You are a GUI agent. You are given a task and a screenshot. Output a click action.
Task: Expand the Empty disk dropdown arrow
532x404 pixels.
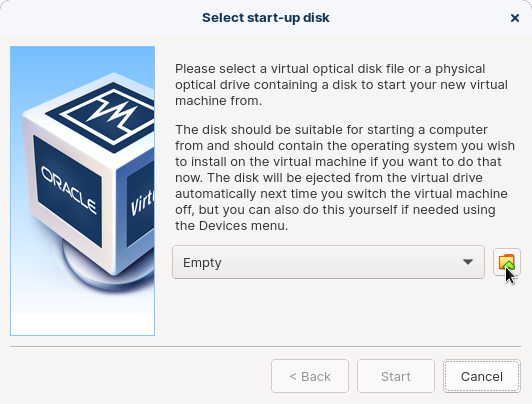click(x=468, y=262)
